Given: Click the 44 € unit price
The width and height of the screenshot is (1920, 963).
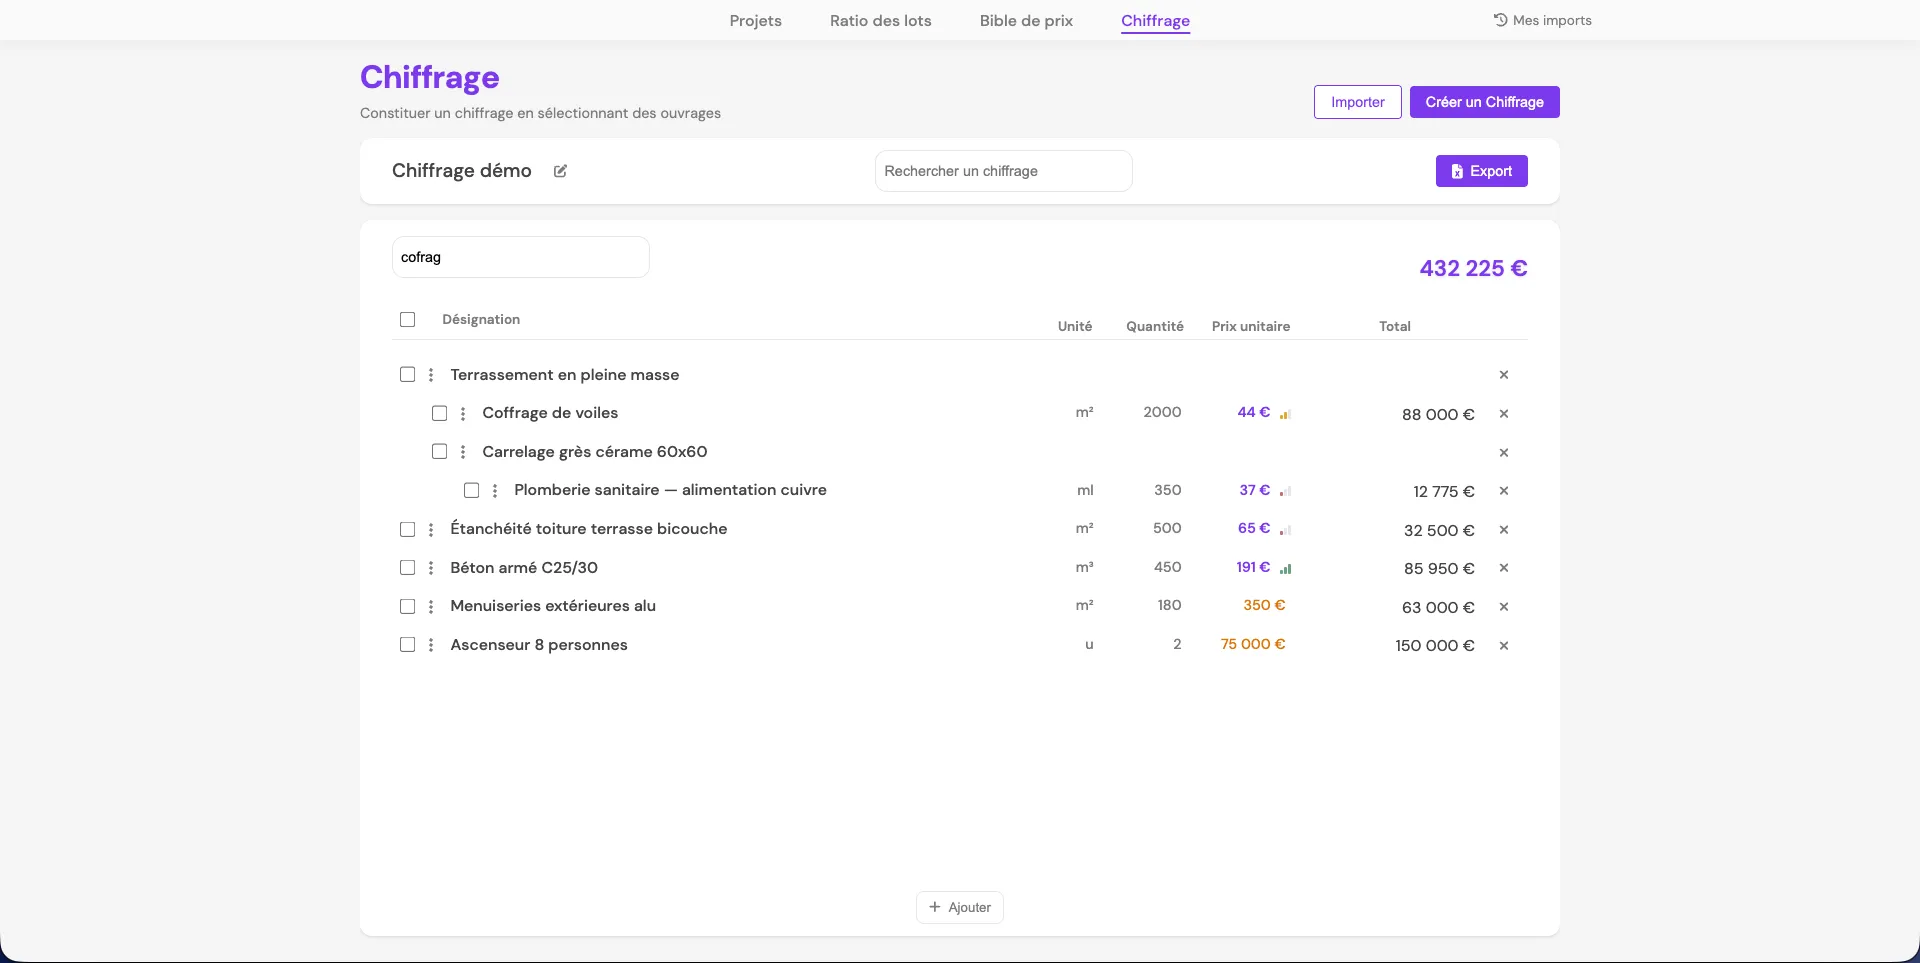Looking at the screenshot, I should pos(1253,412).
